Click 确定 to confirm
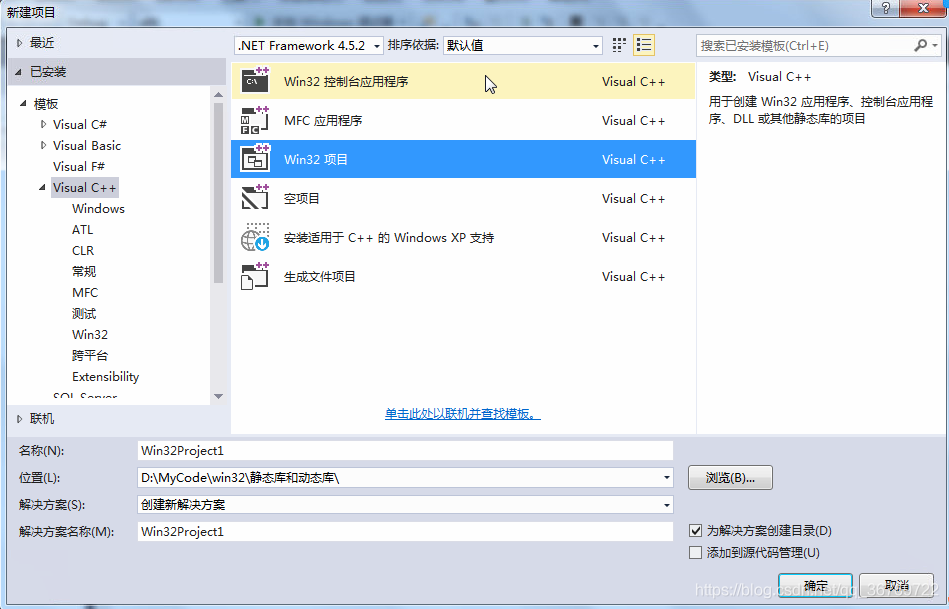The height and width of the screenshot is (609, 949). pos(815,585)
